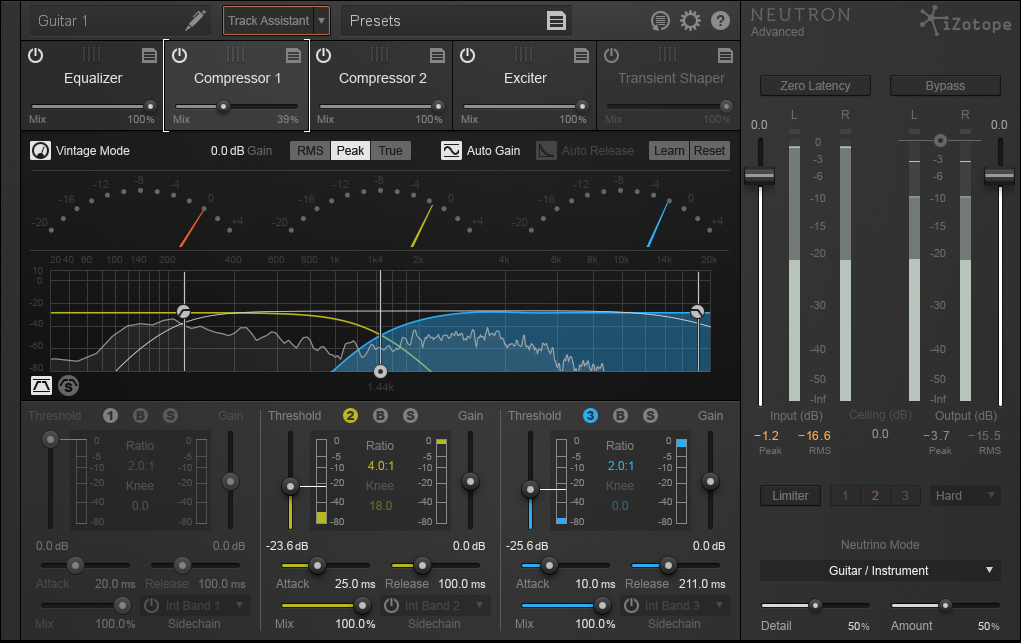Screen dimensions: 1021x643
Task: Toggle Int Band 3 sidechain power
Action: click(632, 605)
